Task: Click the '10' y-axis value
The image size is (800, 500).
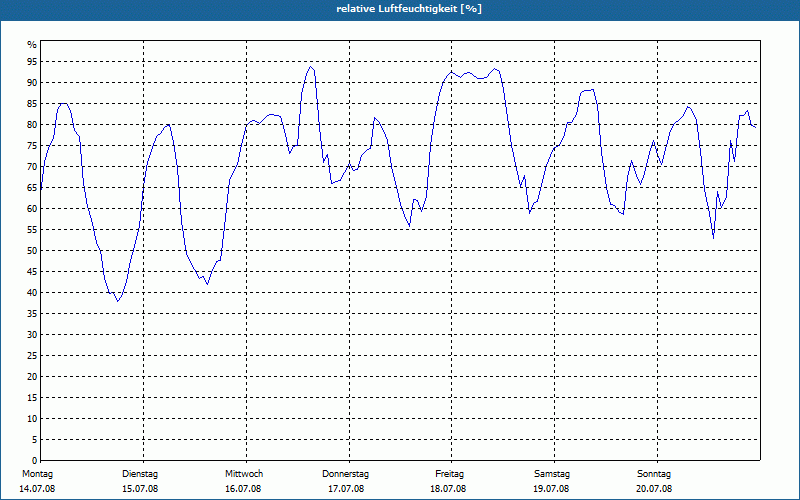Action: (32, 419)
